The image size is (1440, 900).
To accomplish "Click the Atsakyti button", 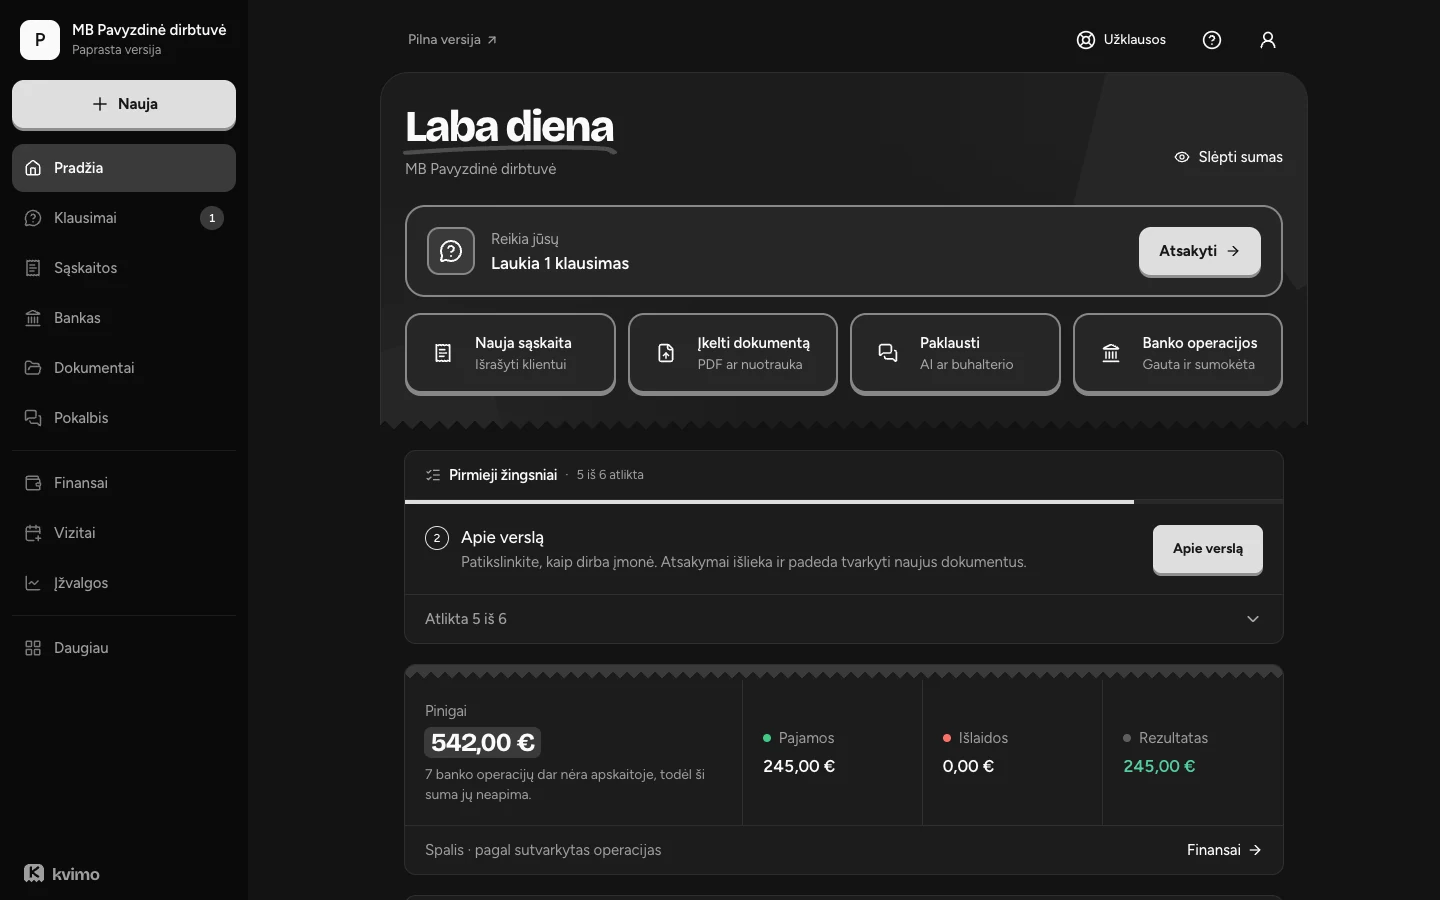I will click(1200, 251).
